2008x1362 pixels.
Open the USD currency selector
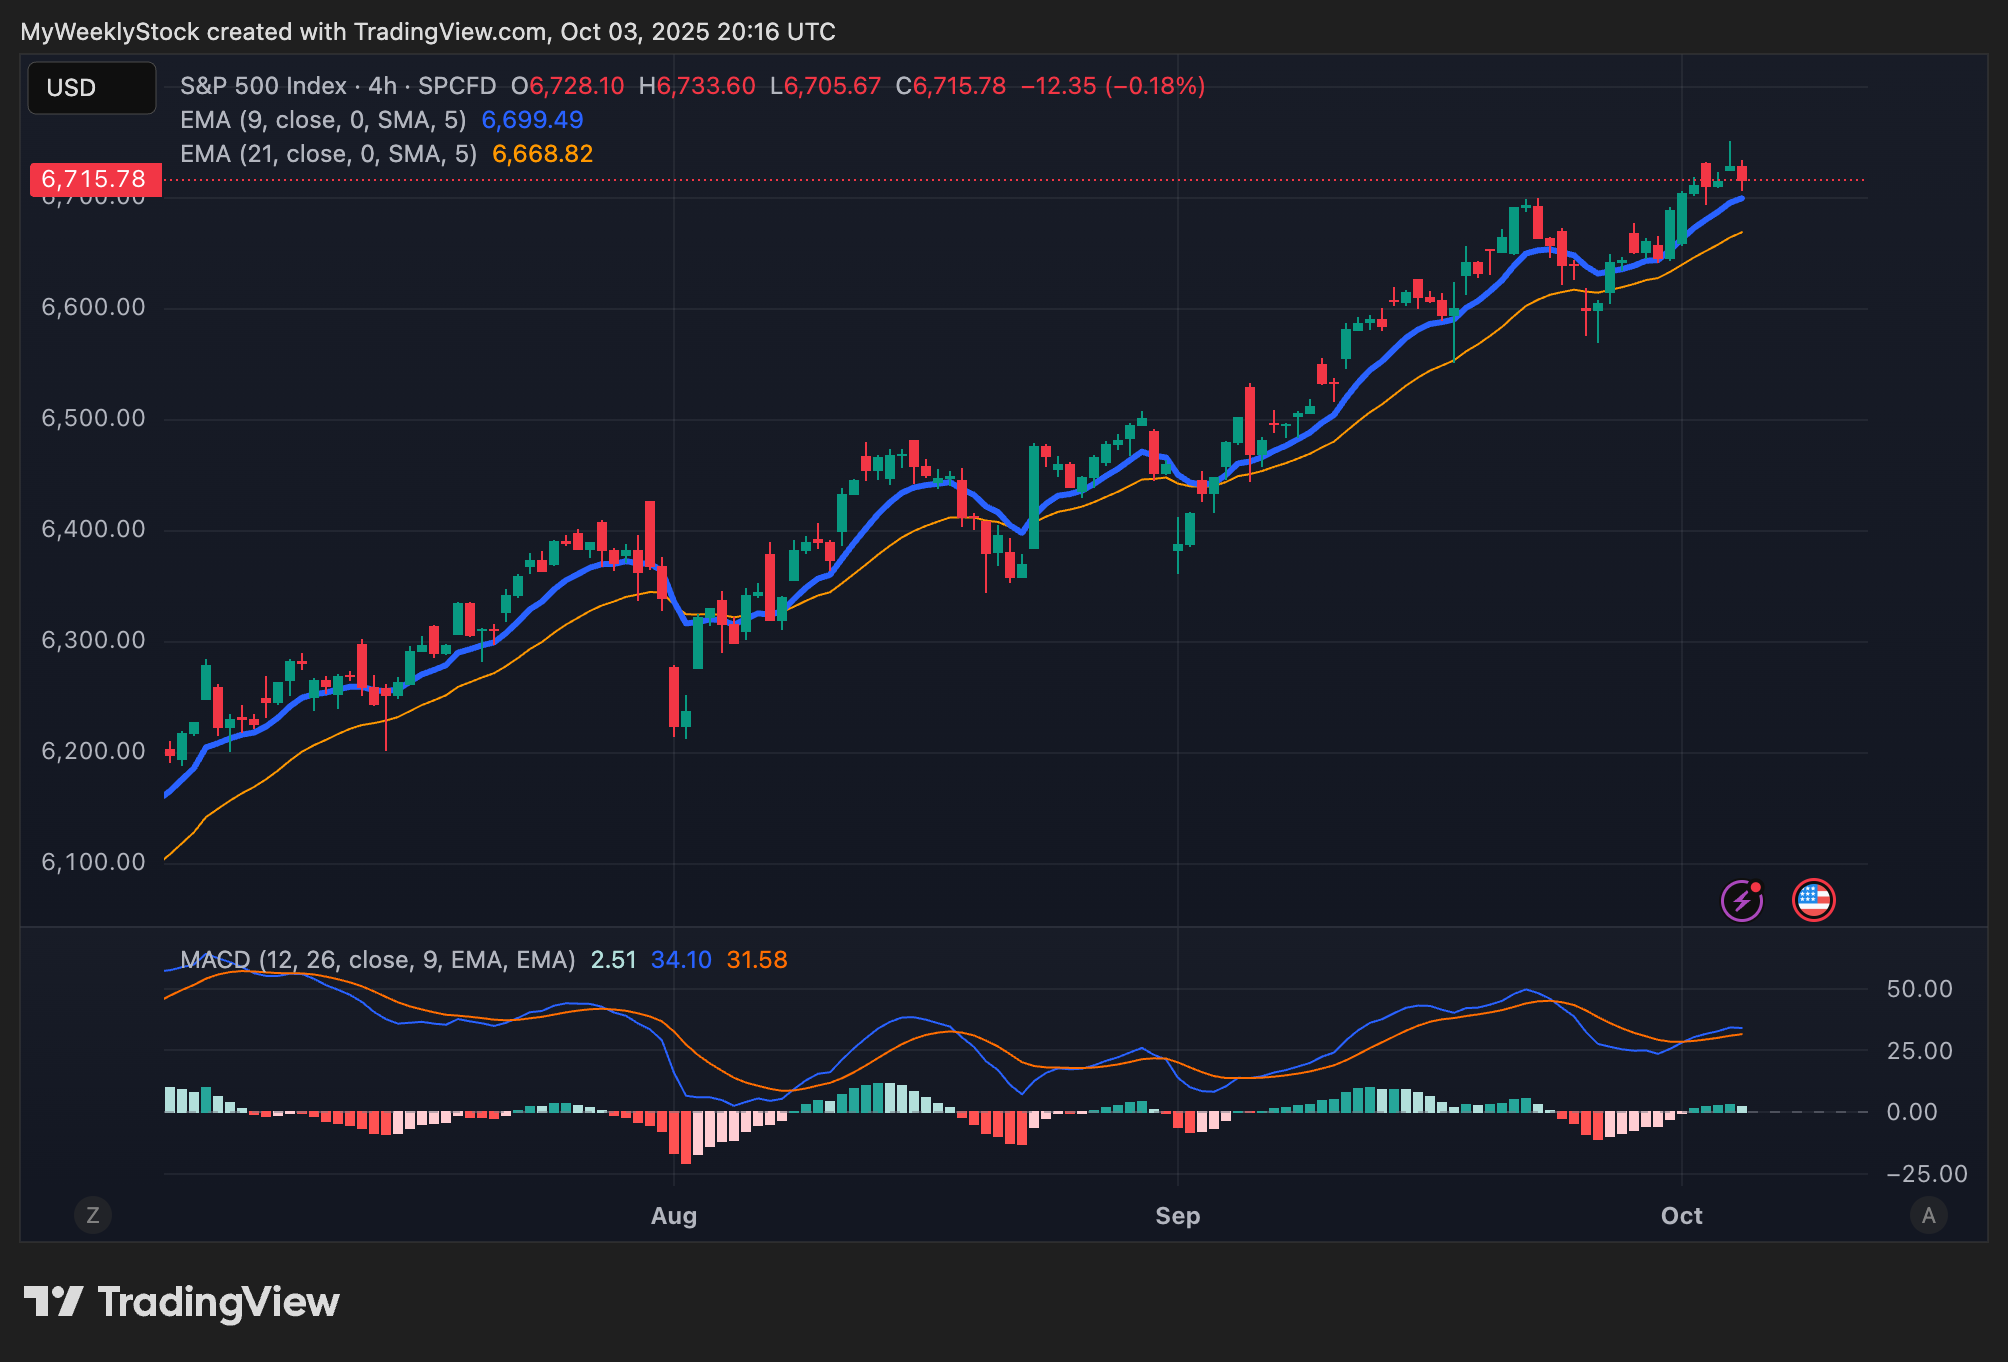click(x=92, y=88)
